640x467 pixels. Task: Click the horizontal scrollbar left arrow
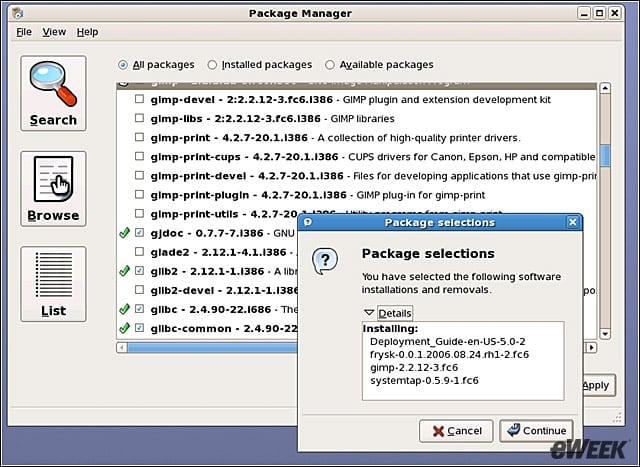(122, 348)
